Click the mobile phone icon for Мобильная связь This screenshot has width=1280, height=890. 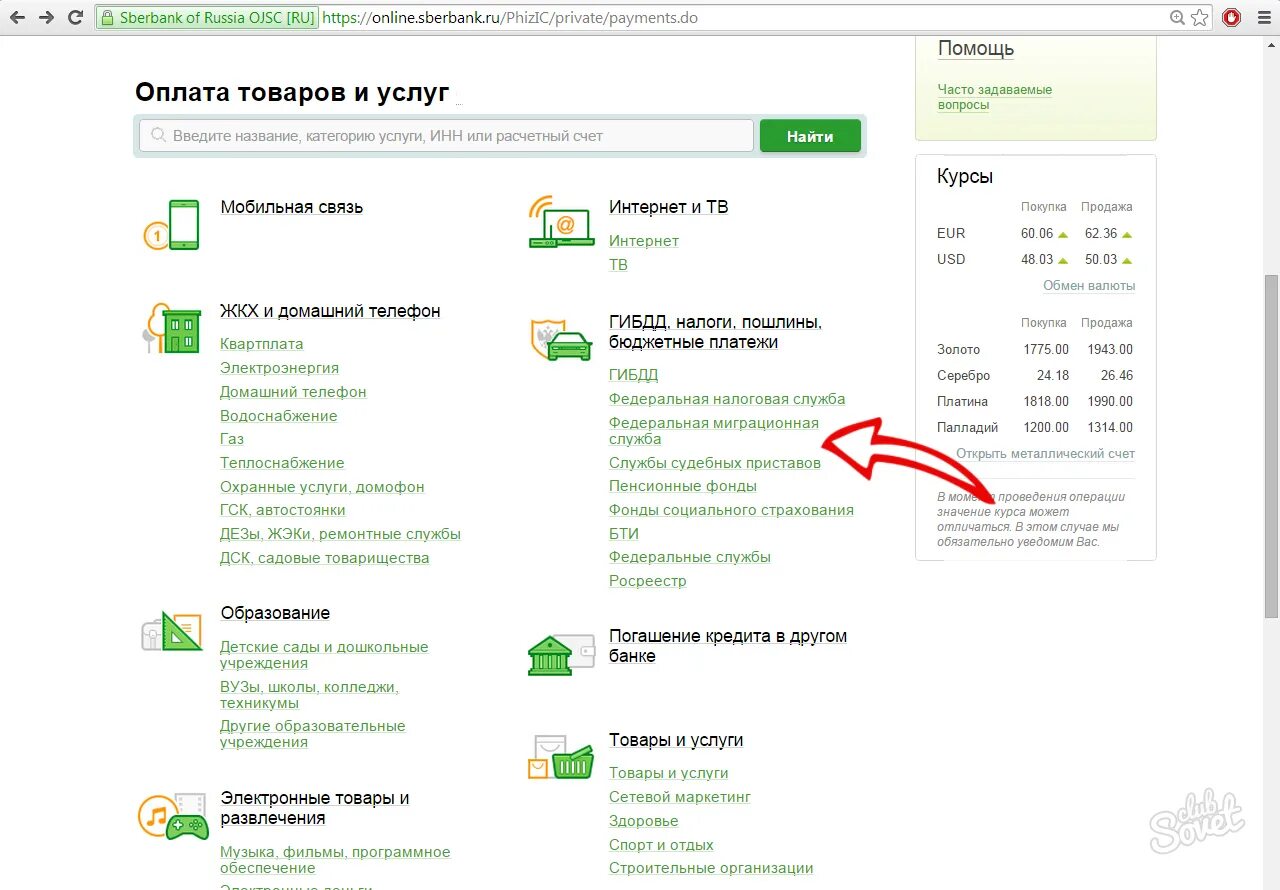pyautogui.click(x=183, y=224)
